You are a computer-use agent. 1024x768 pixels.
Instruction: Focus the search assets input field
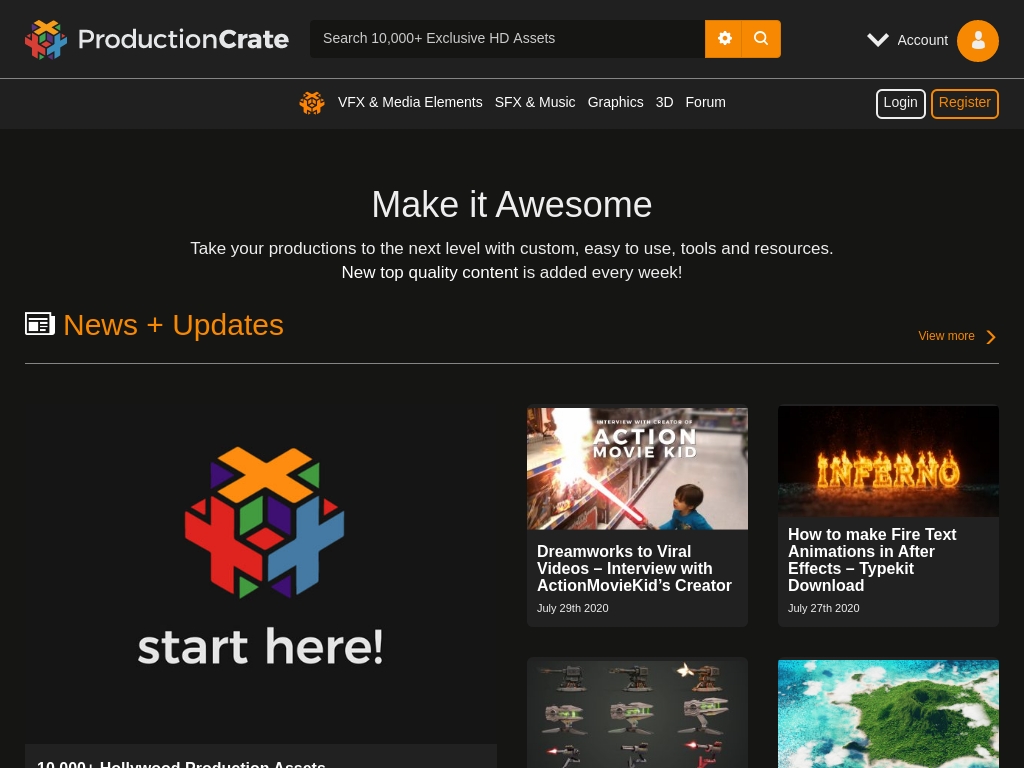point(507,39)
